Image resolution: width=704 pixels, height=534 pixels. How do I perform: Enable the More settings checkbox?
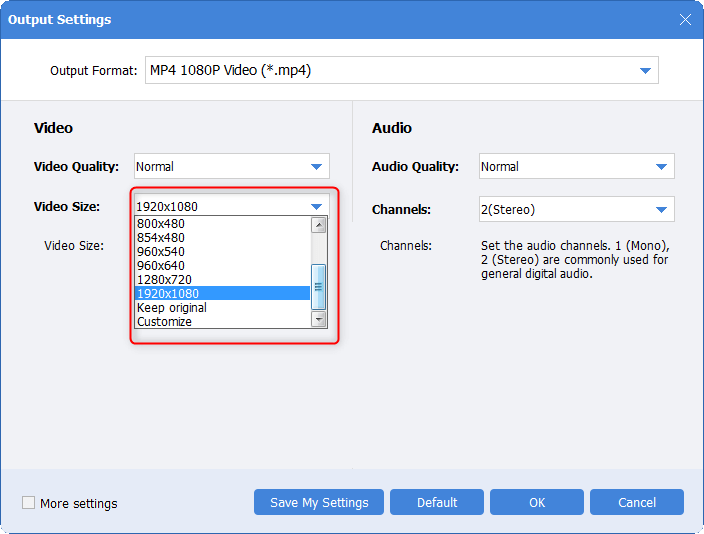coord(29,503)
